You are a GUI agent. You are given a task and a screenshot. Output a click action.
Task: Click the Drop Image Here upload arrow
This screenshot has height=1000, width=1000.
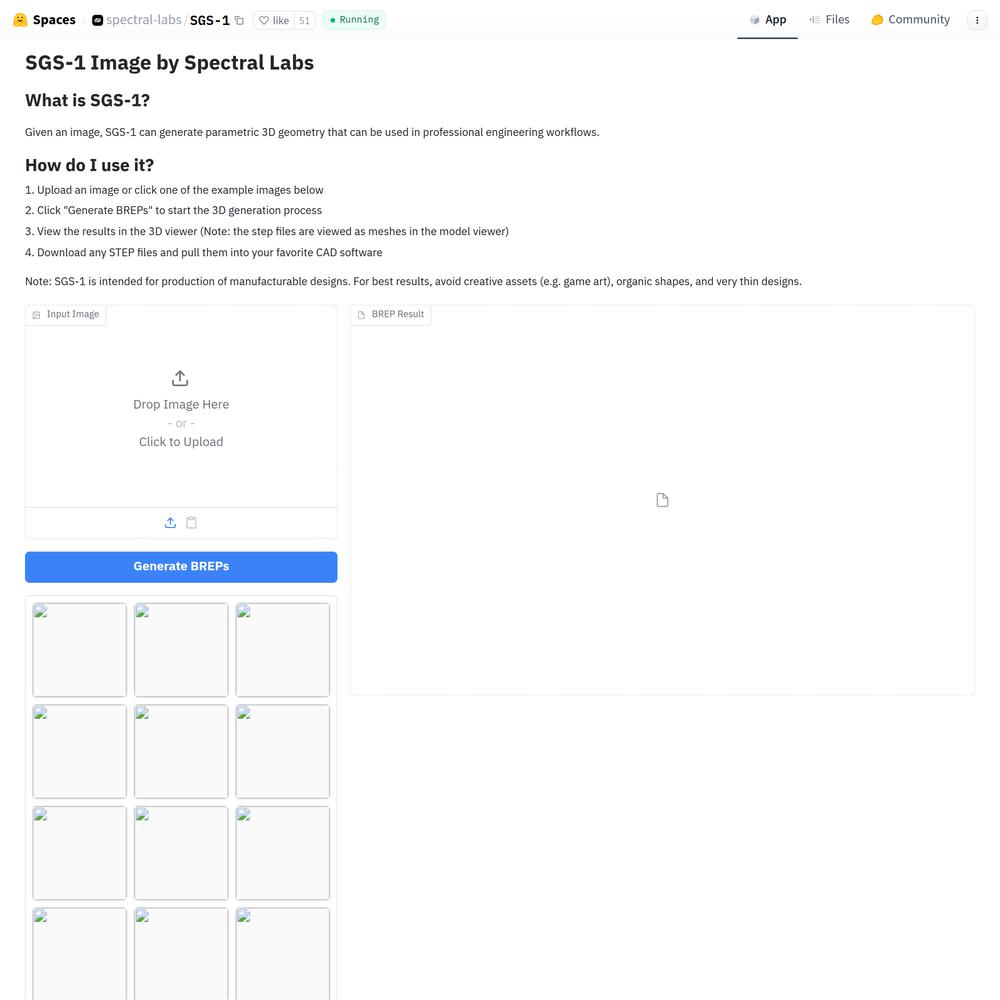180,378
